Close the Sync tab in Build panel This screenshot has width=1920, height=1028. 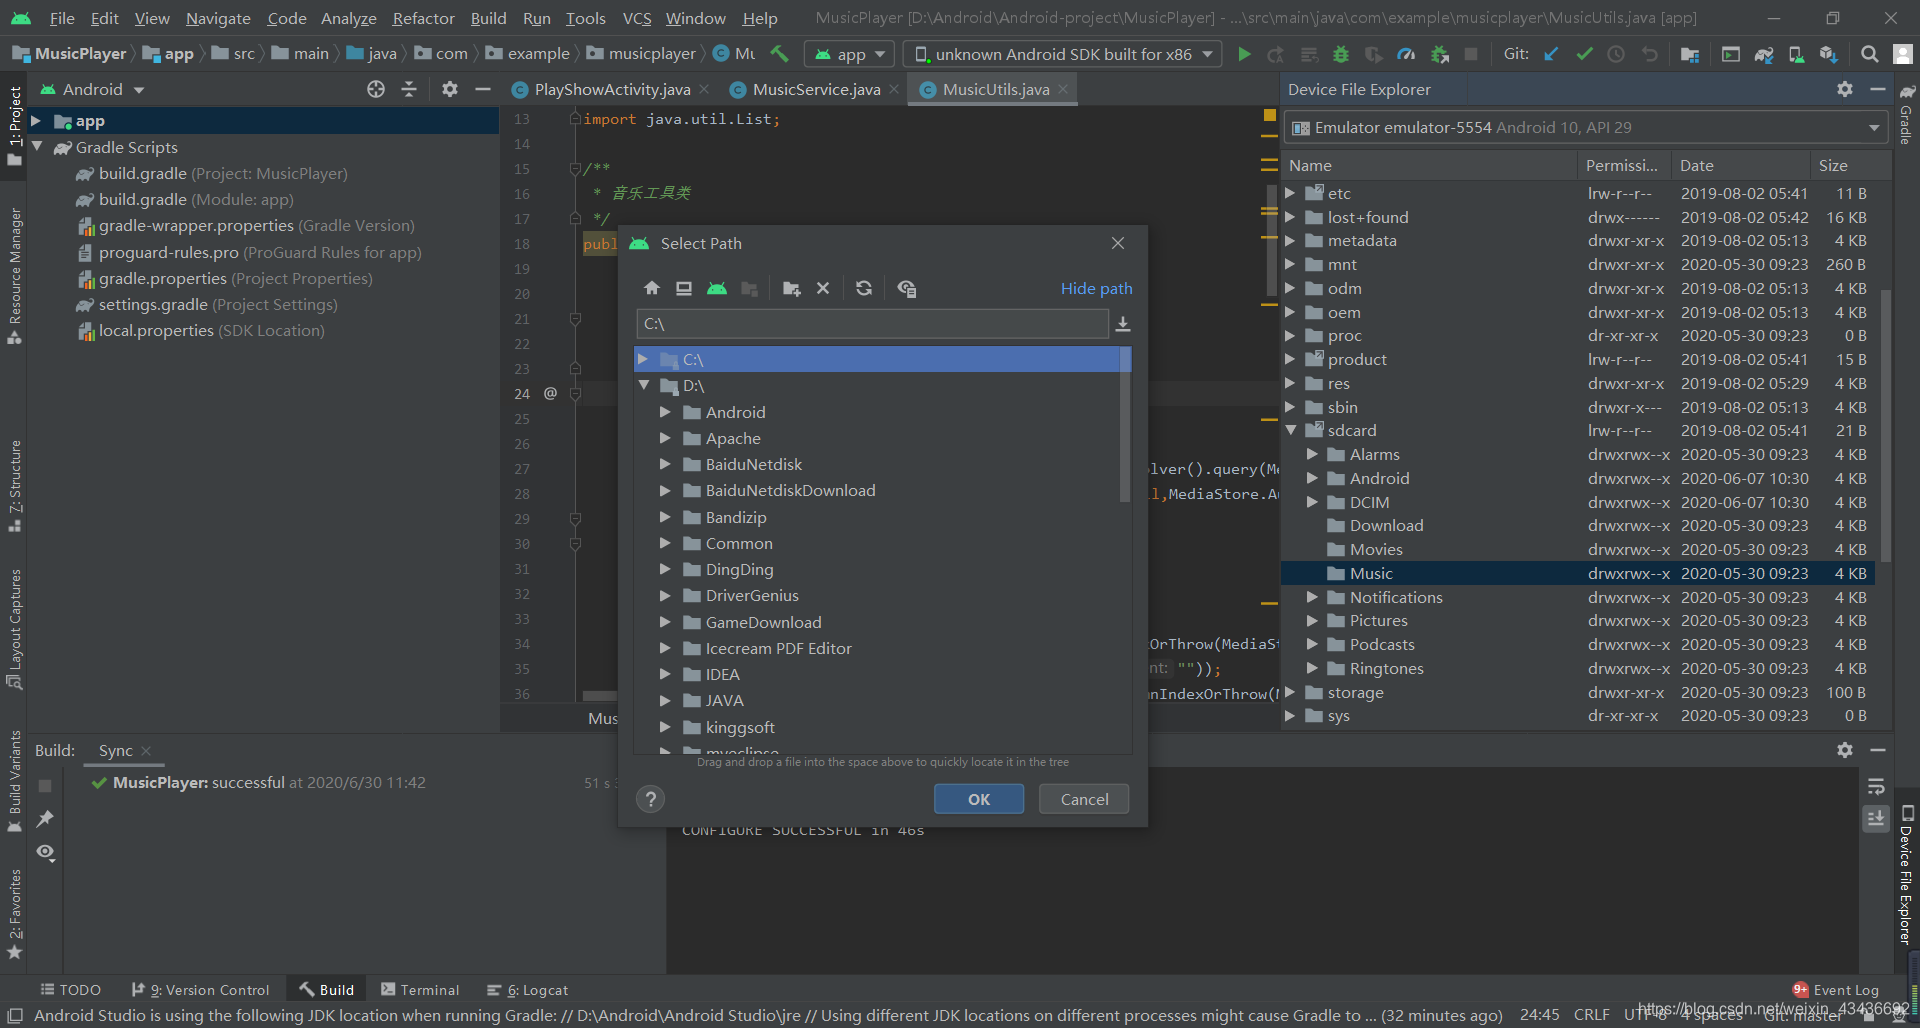tap(146, 751)
